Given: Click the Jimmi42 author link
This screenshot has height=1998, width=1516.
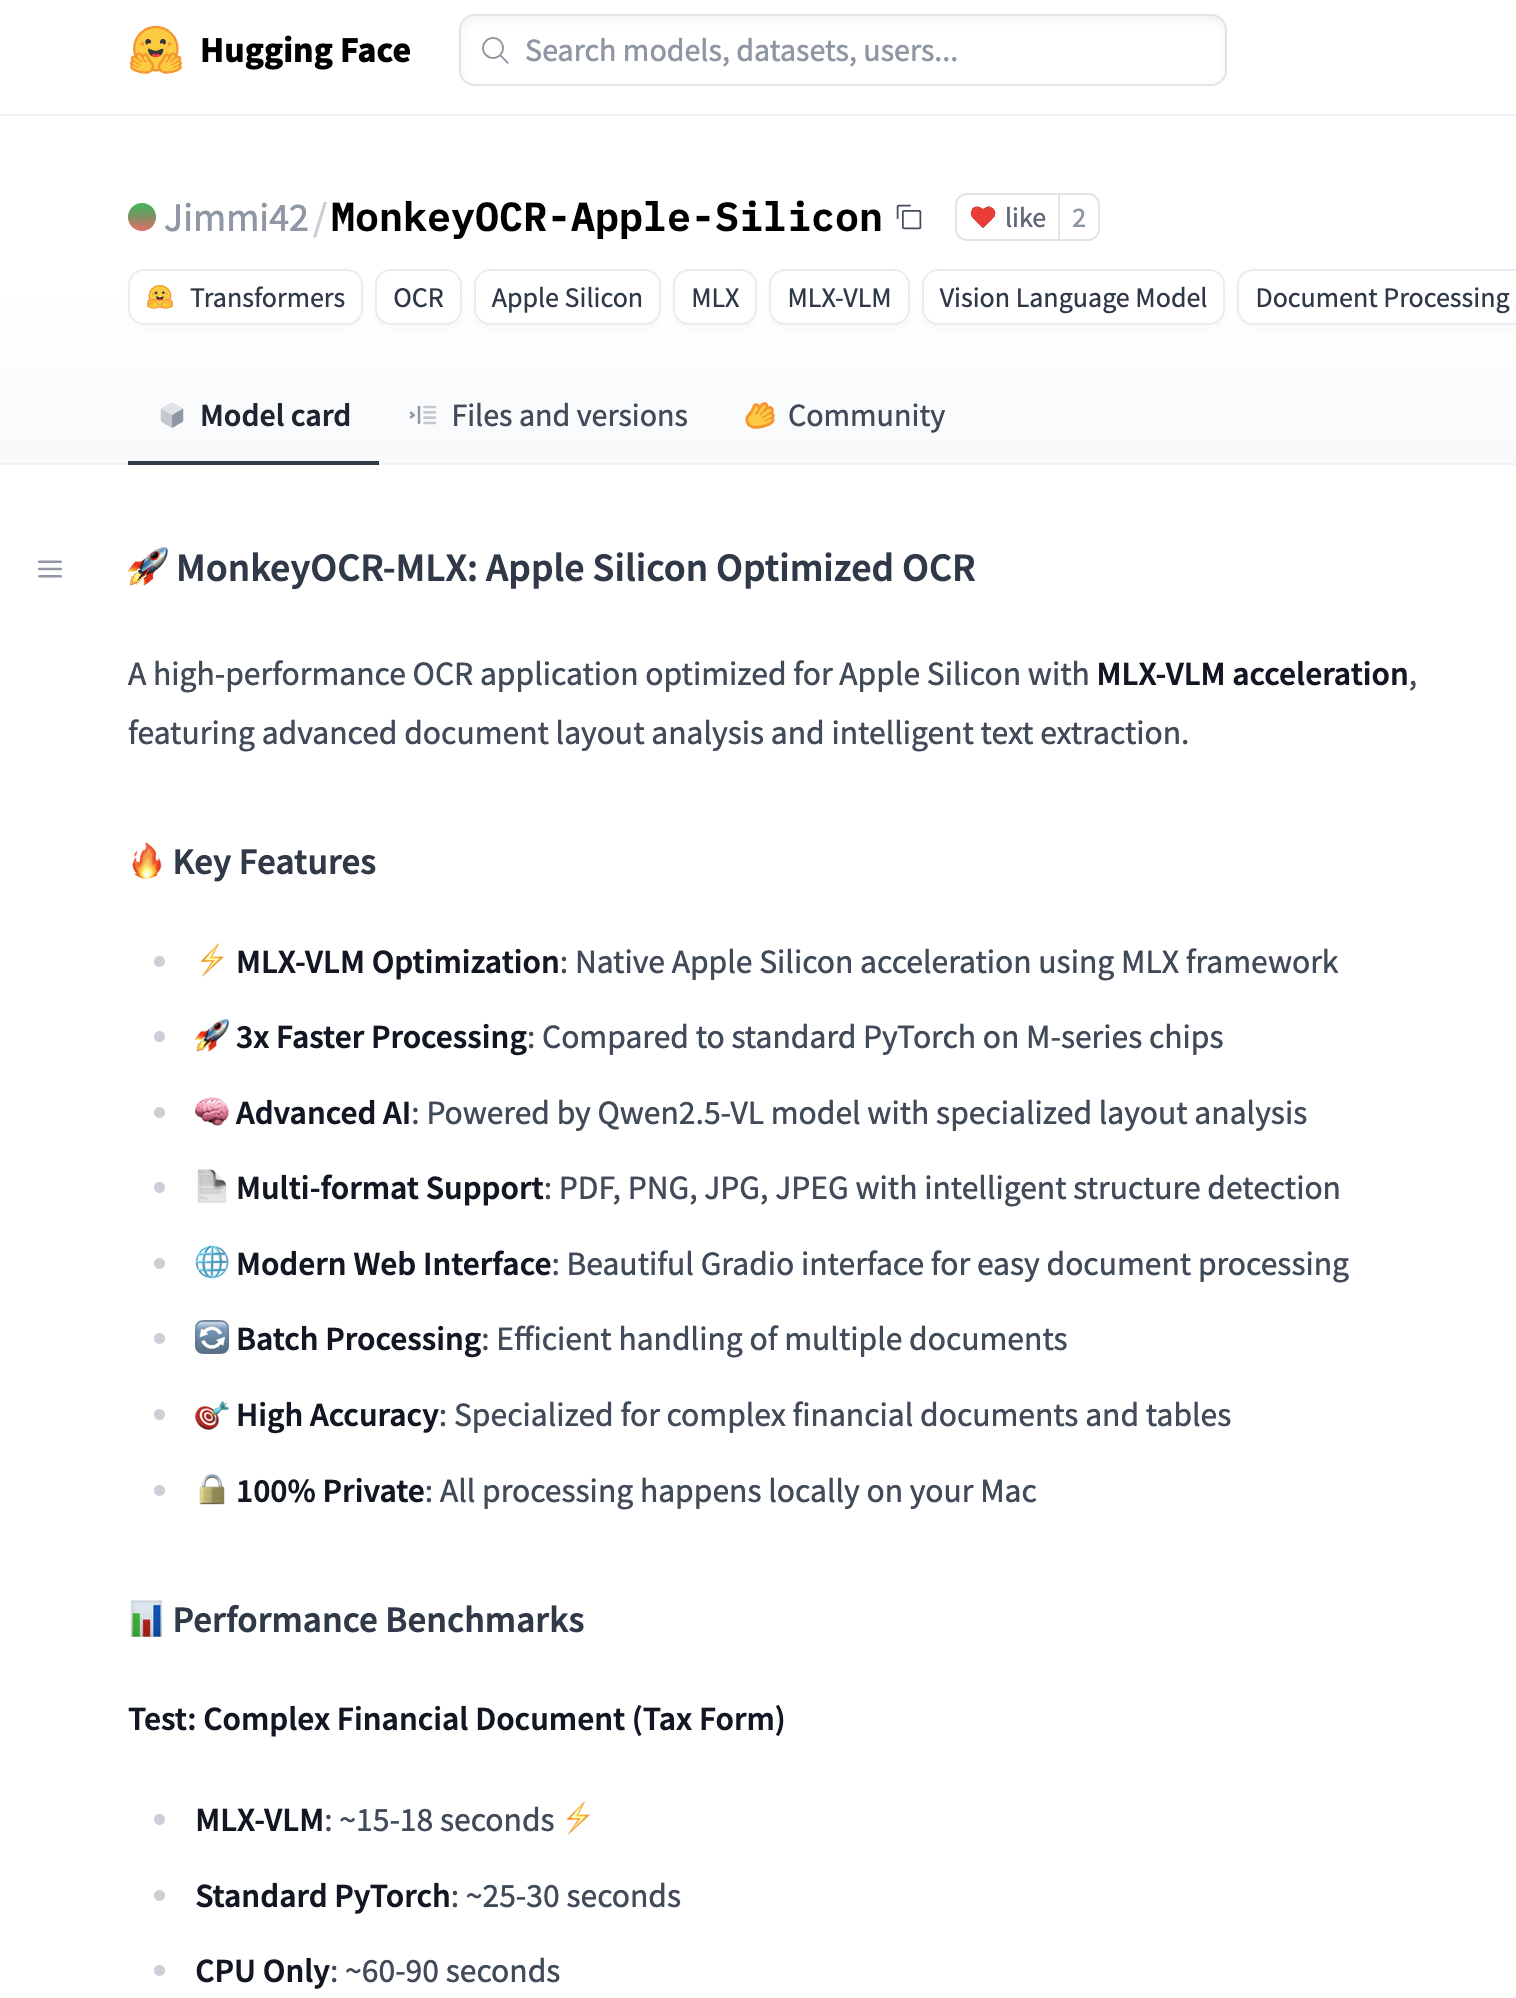Looking at the screenshot, I should (x=236, y=217).
